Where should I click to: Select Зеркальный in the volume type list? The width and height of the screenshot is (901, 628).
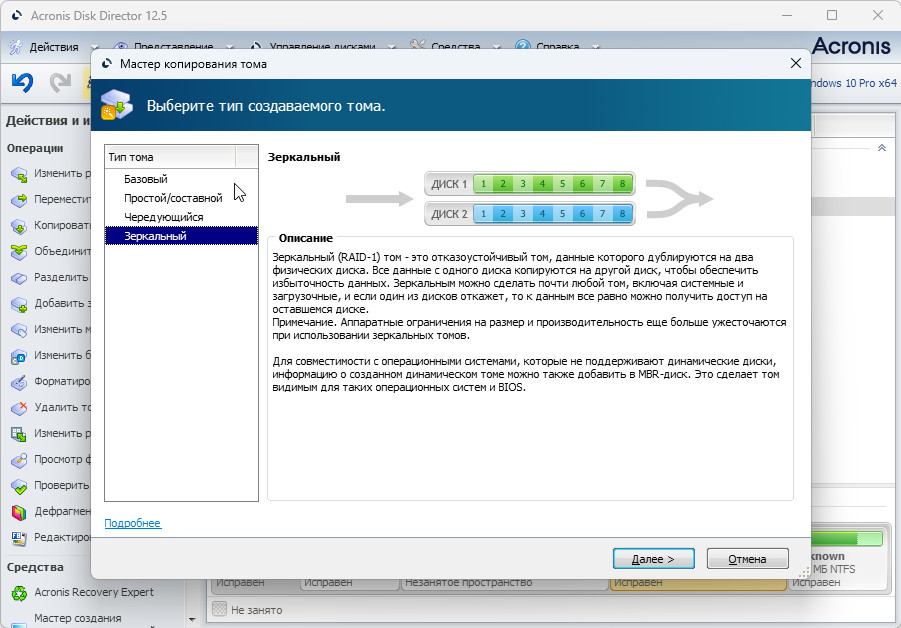coord(155,236)
